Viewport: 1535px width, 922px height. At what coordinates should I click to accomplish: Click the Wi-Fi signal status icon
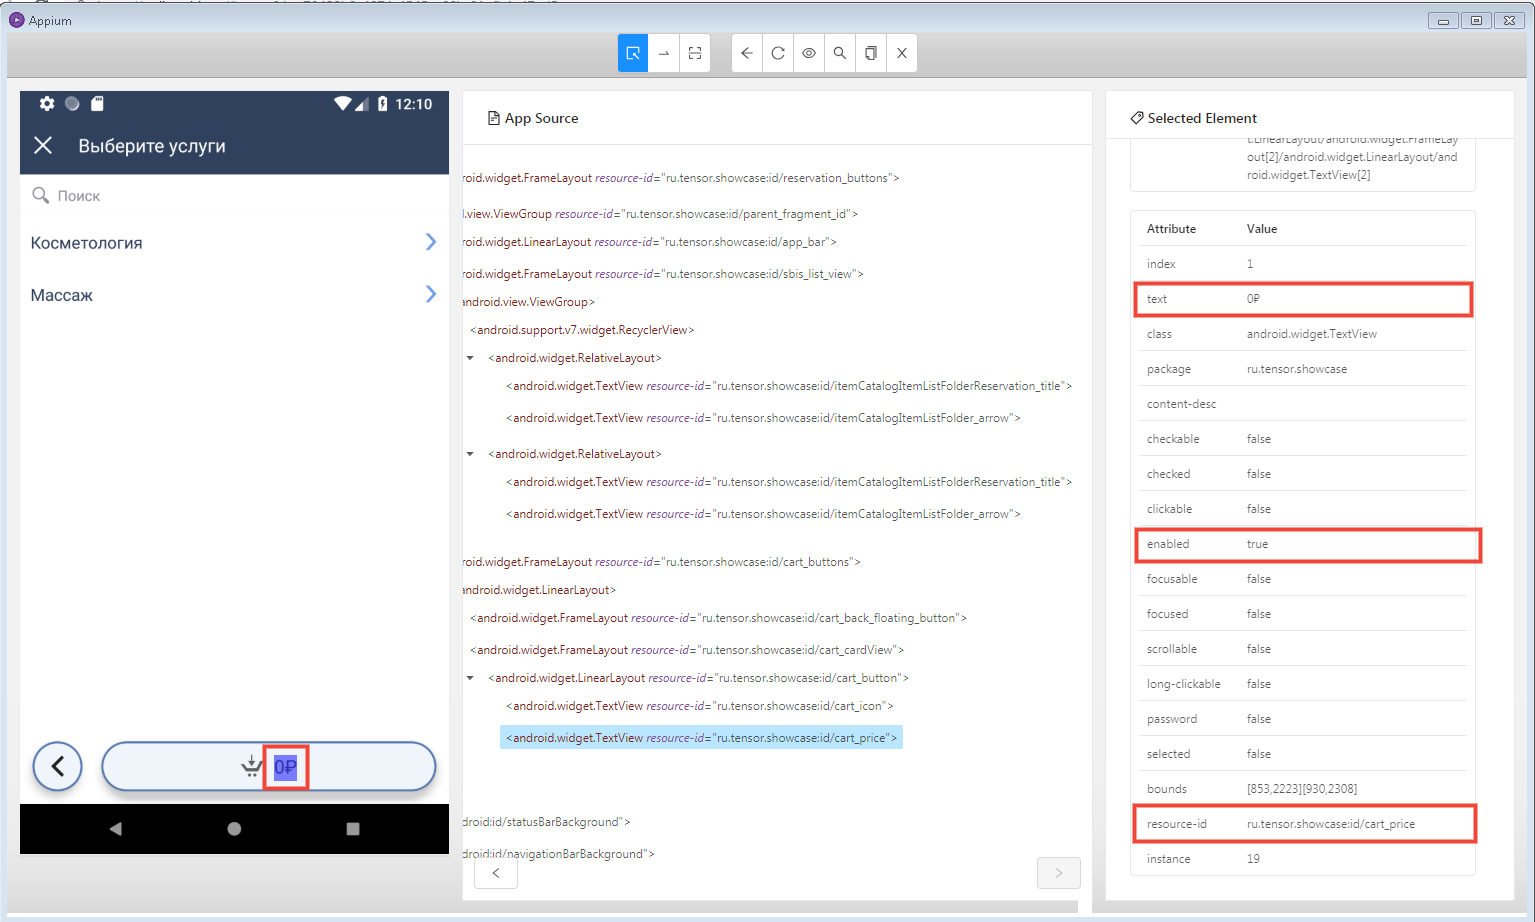(x=343, y=104)
